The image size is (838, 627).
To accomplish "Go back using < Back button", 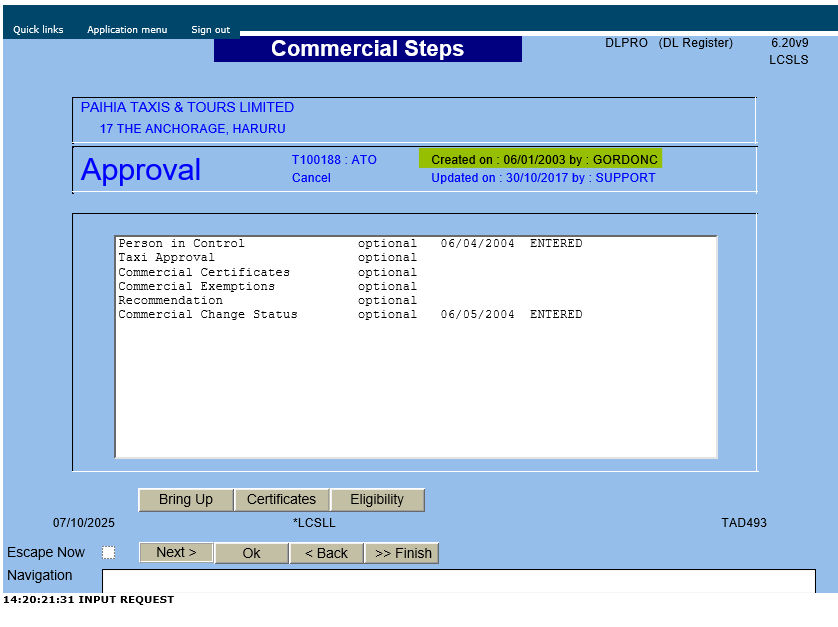I will click(x=326, y=554).
